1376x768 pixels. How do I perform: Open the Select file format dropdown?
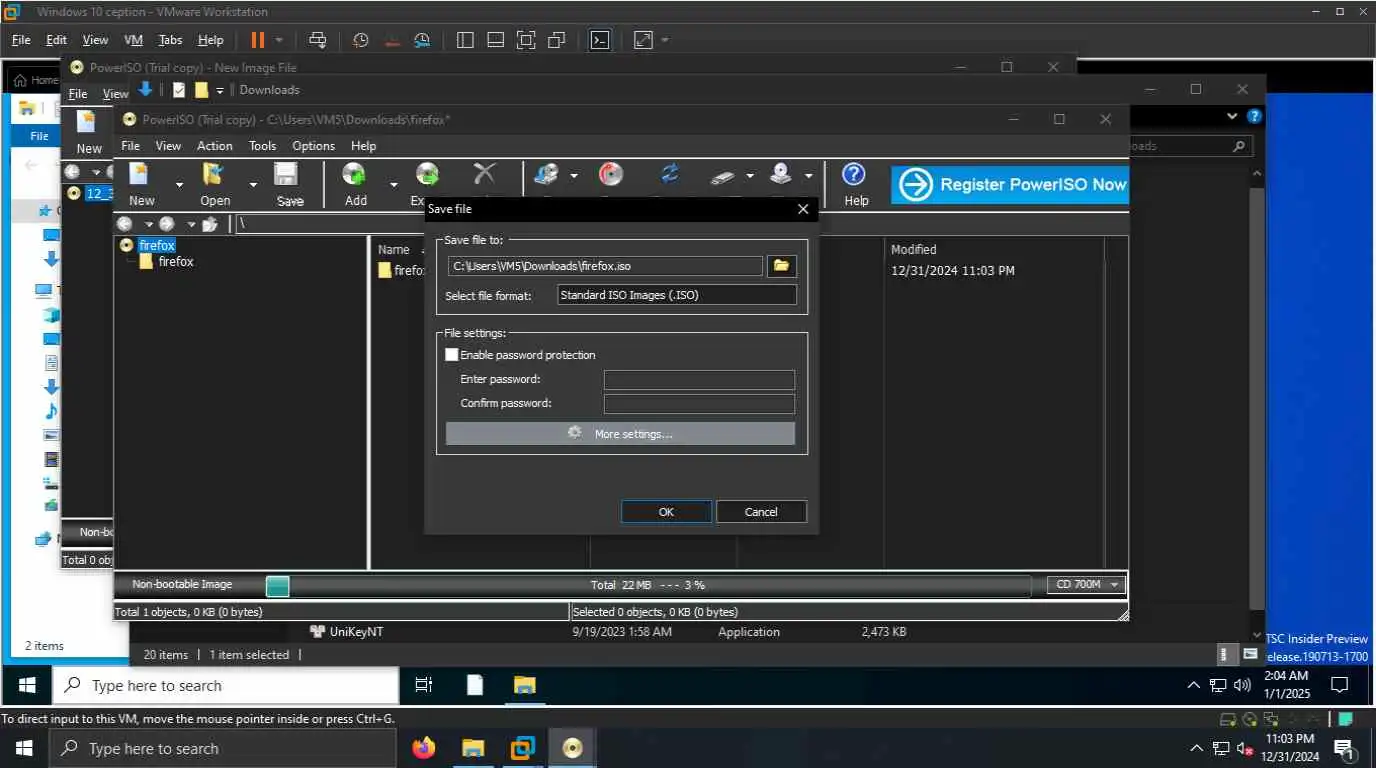[677, 295]
